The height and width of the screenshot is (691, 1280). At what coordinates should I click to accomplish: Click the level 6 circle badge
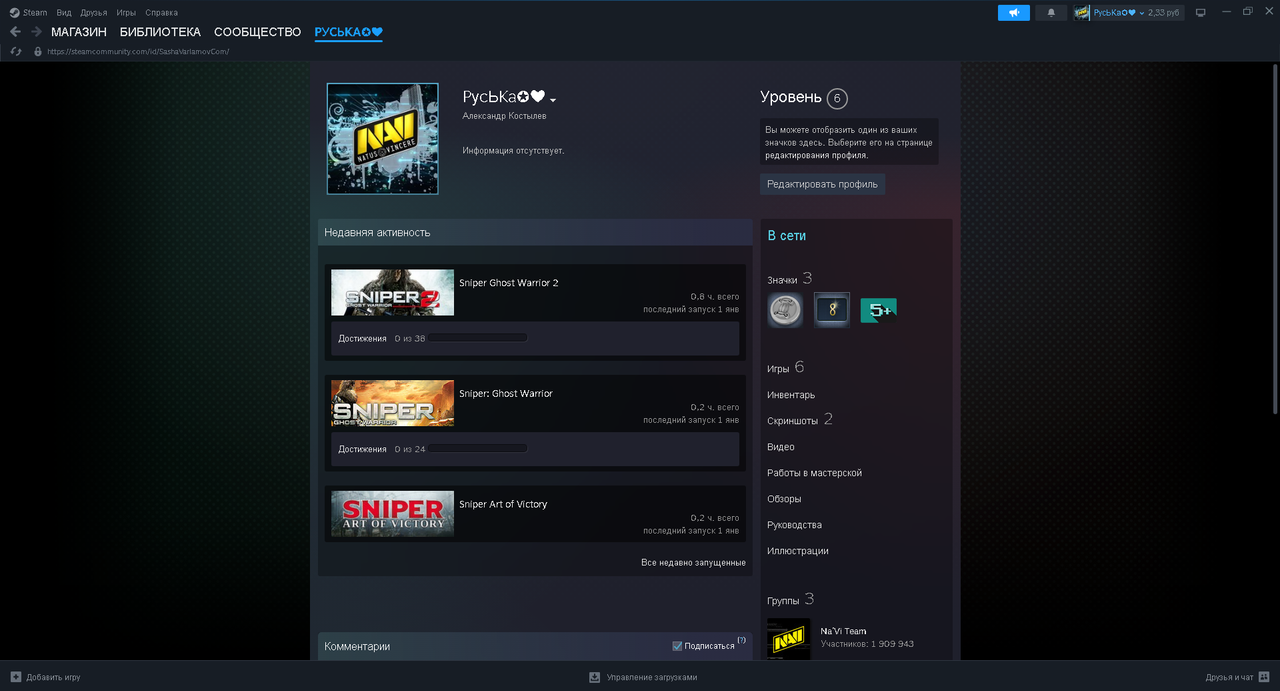837,98
